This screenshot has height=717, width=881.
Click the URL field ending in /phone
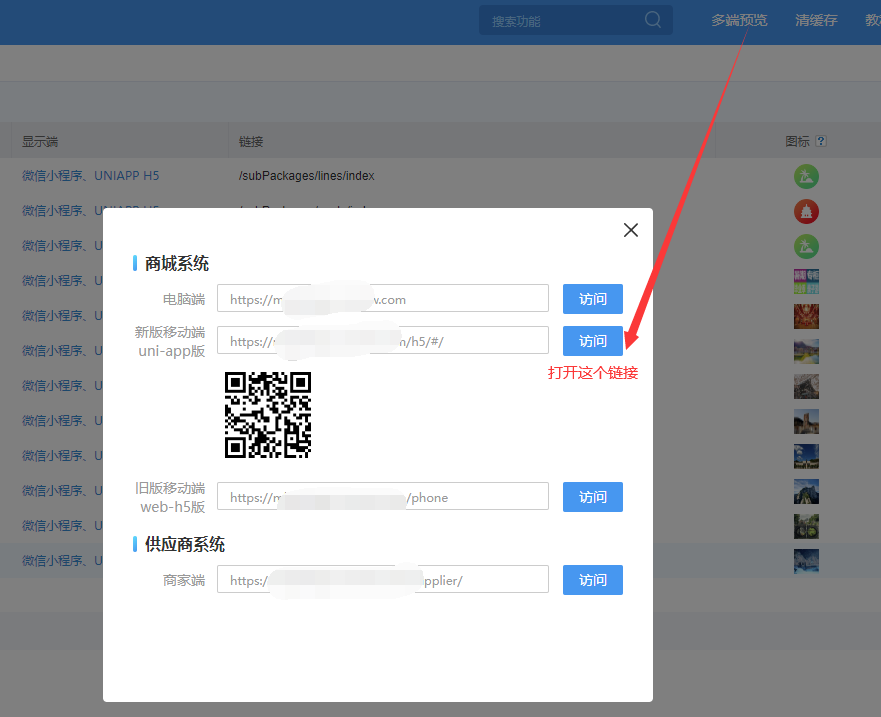382,497
